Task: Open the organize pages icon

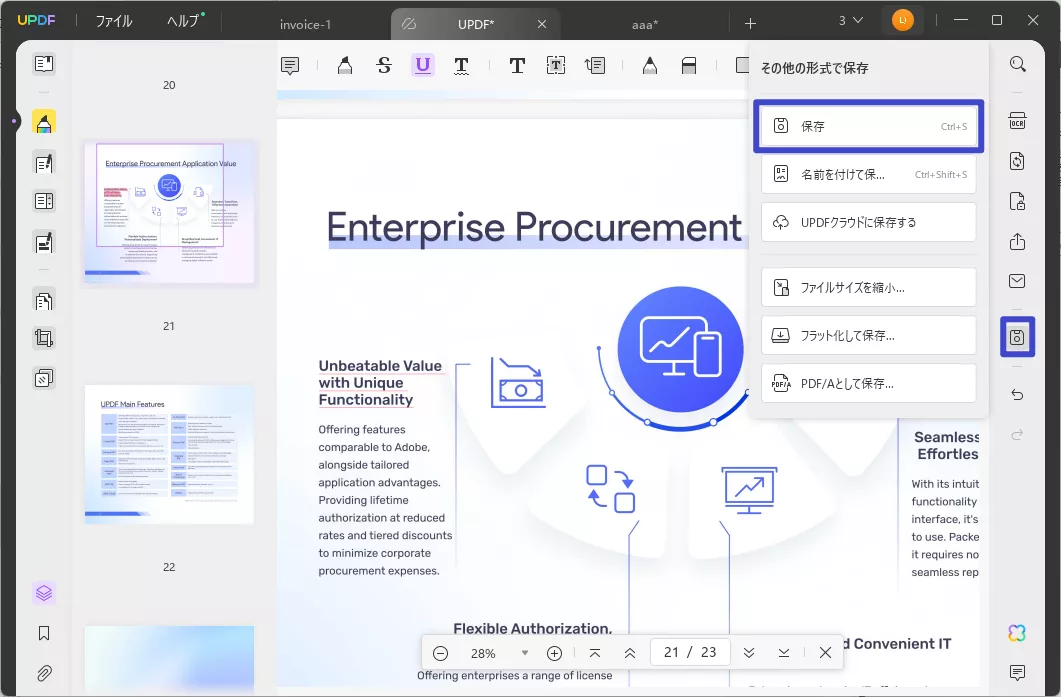Action: pos(44,300)
